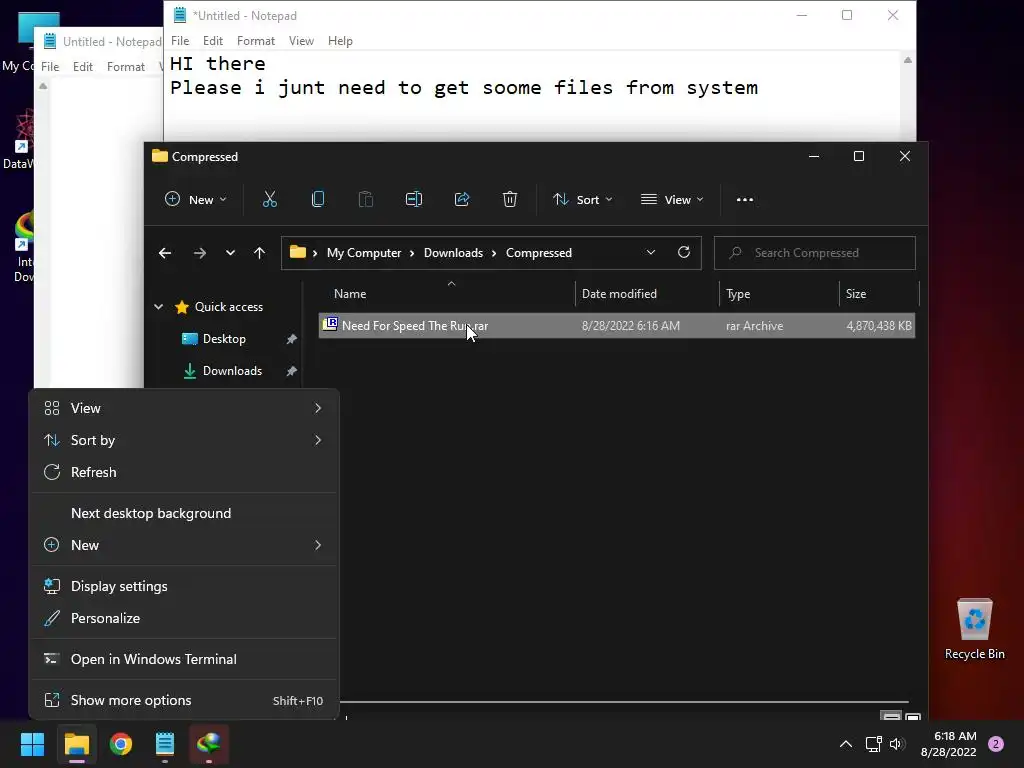1024x768 pixels.
Task: Click the Paste clipboard icon in Explorer toolbar
Action: click(366, 199)
